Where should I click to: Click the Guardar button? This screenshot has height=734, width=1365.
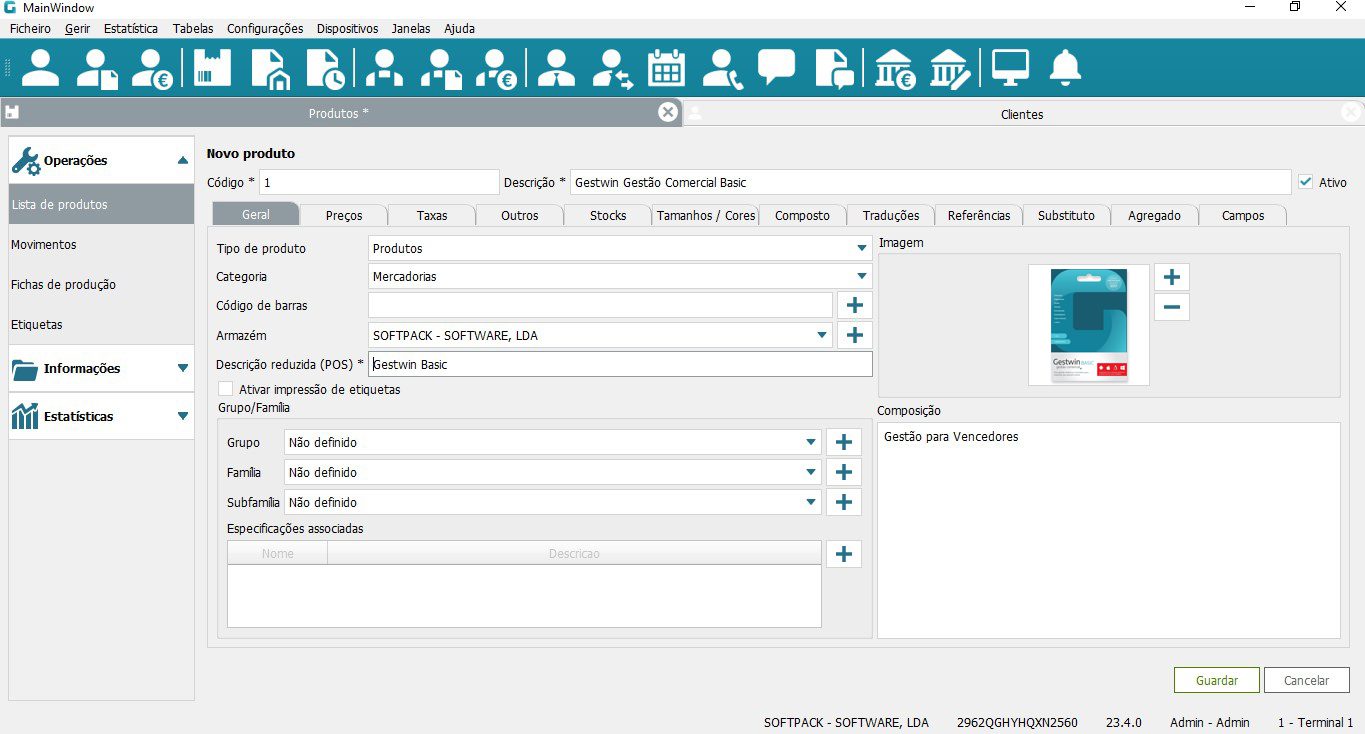click(x=1217, y=680)
